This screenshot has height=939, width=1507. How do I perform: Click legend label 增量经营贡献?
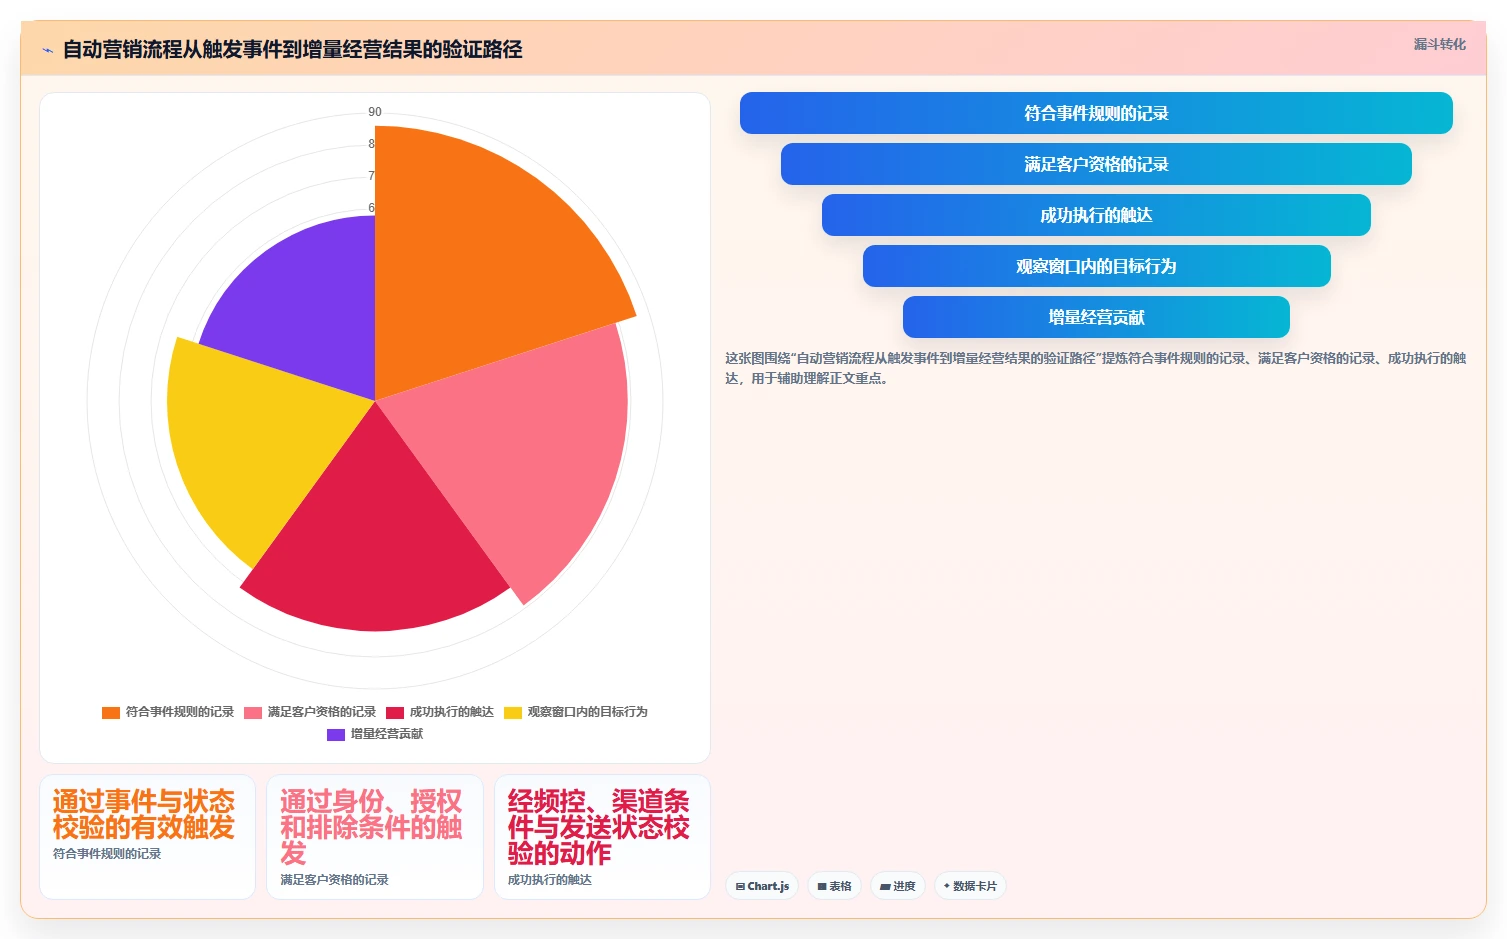387,734
